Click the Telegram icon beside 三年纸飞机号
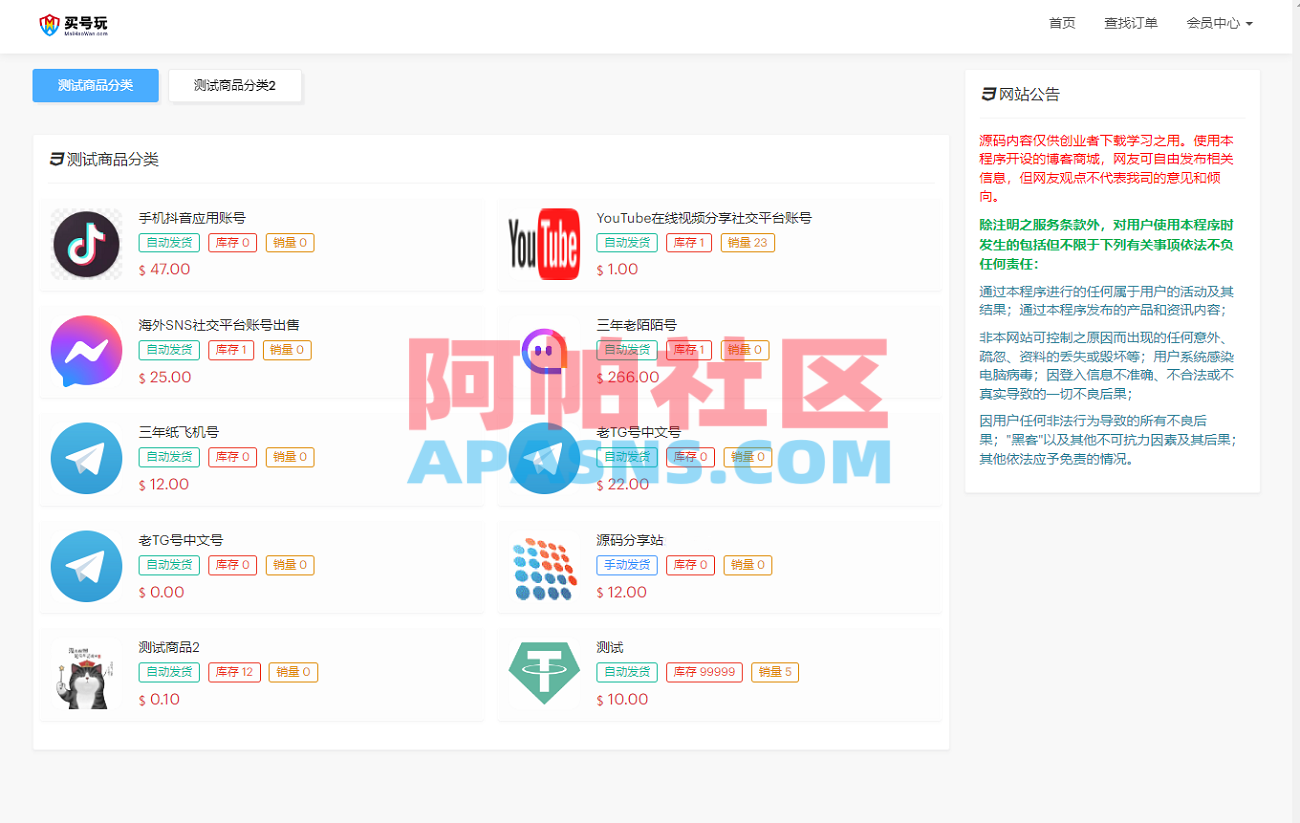1300x823 pixels. (x=86, y=458)
